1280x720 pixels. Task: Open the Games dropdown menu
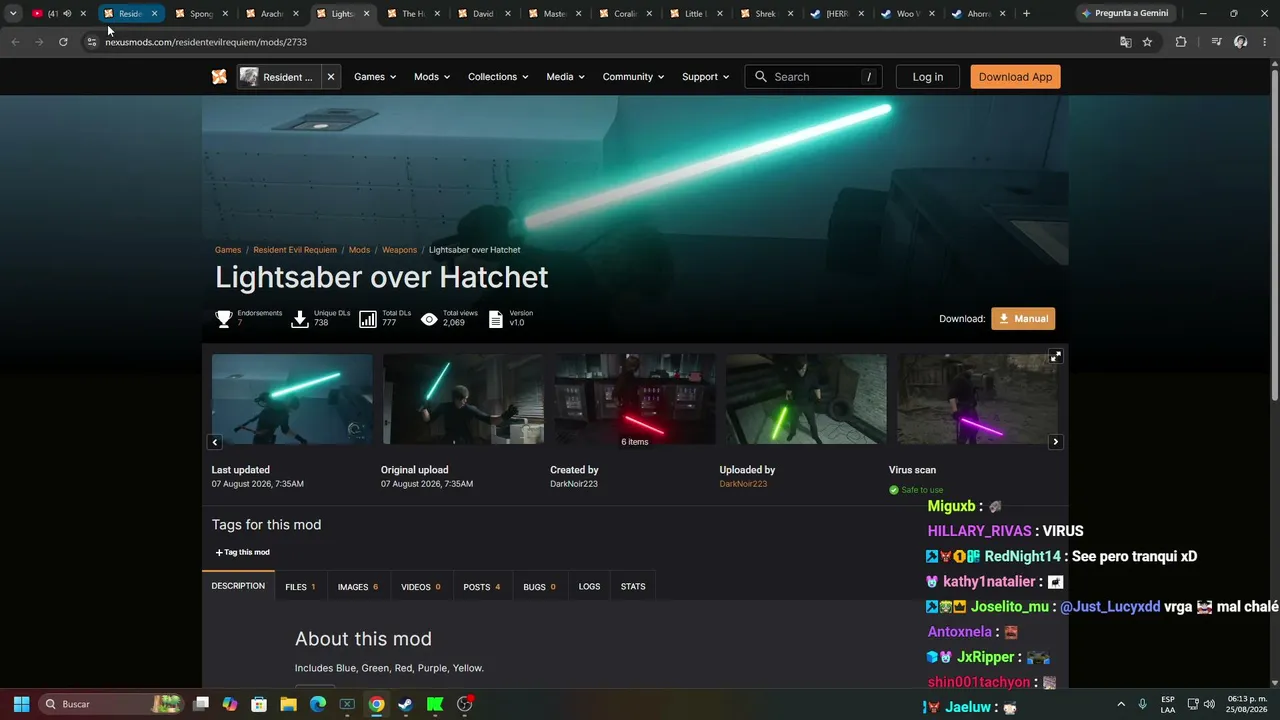coord(375,77)
